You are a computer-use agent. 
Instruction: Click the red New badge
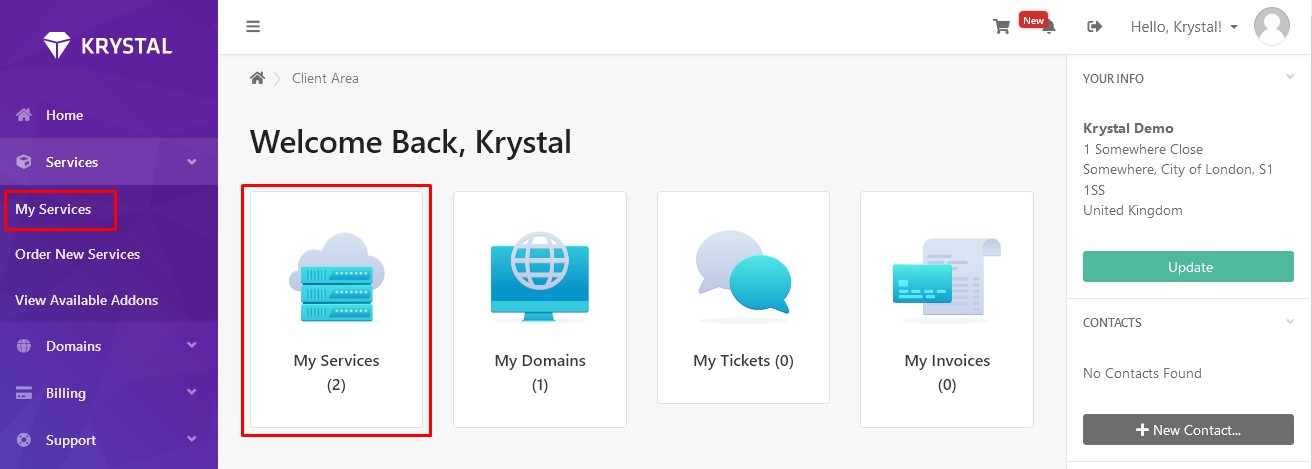1033,20
